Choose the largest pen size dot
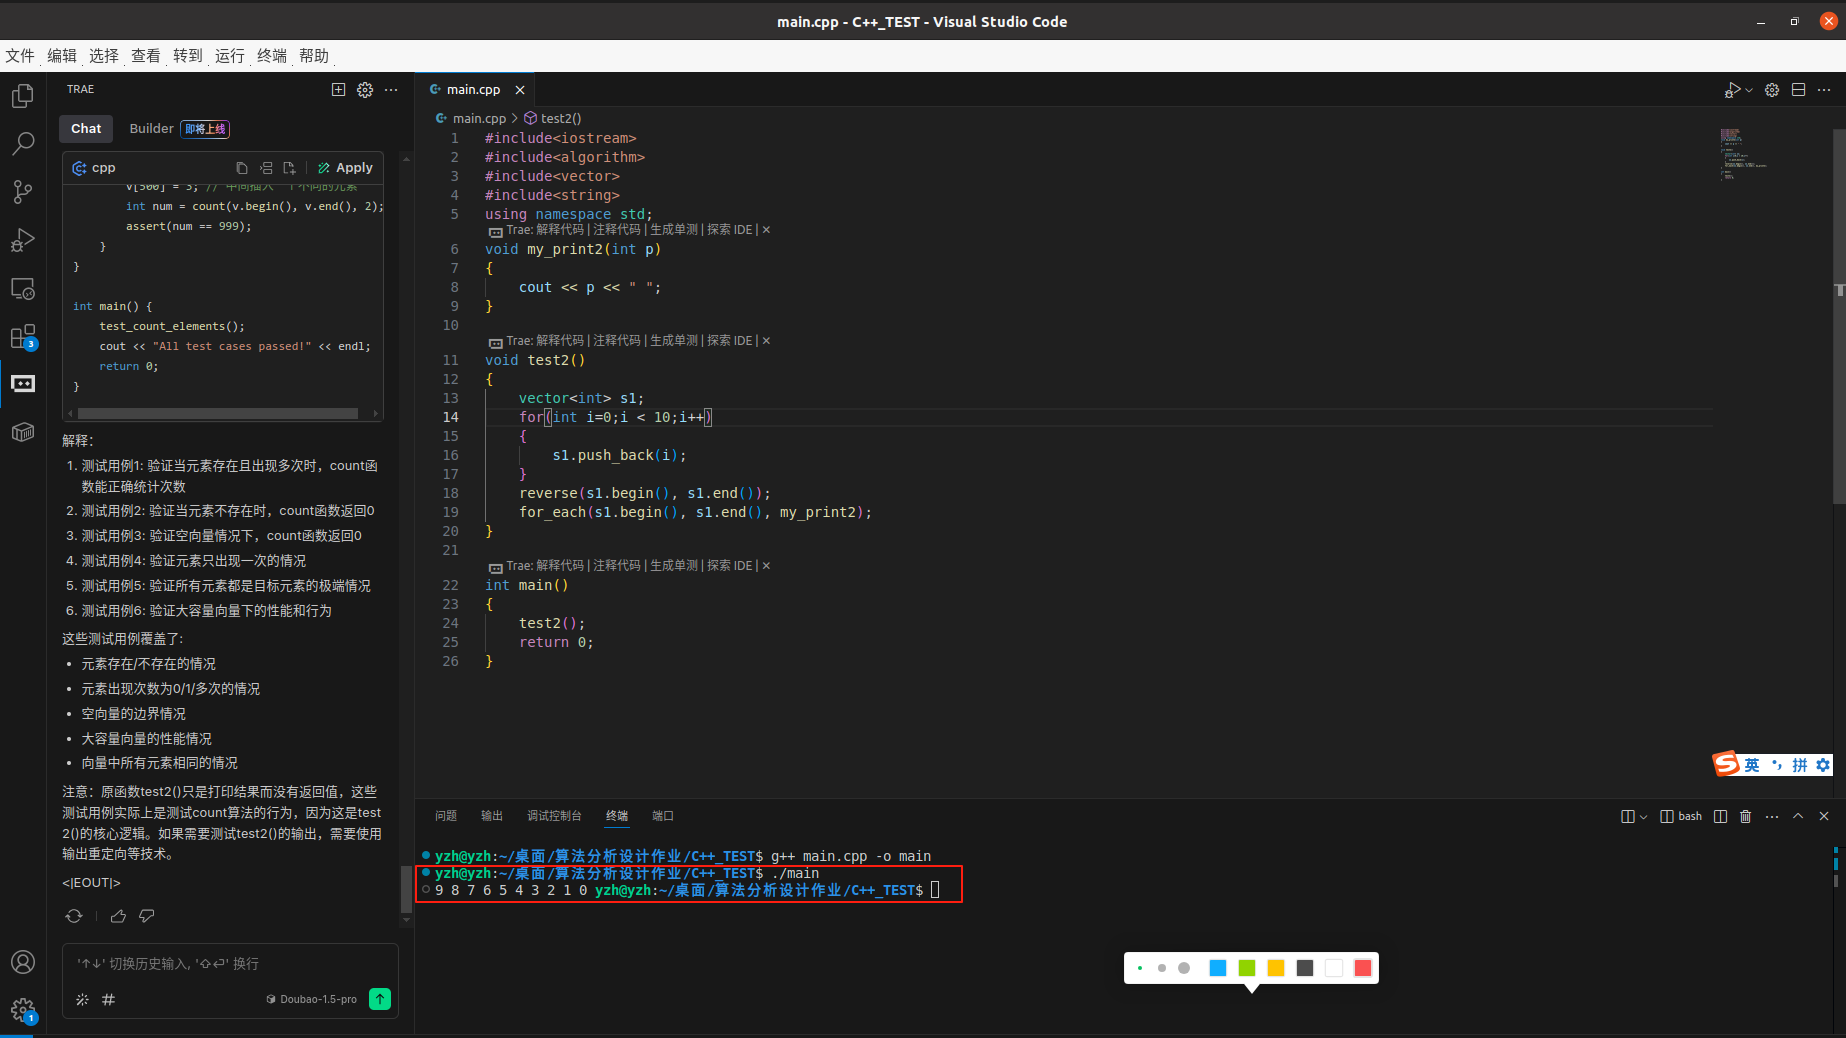Viewport: 1846px width, 1038px height. [x=1184, y=968]
